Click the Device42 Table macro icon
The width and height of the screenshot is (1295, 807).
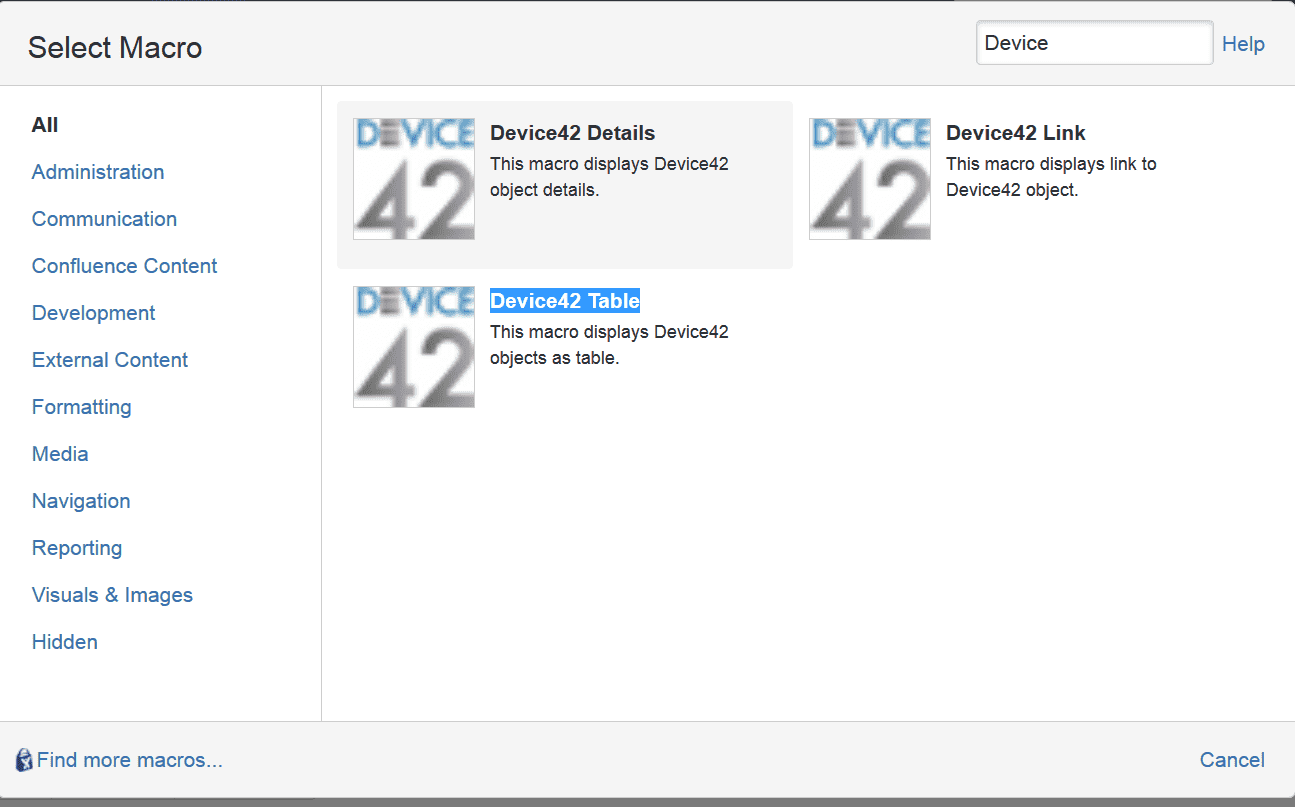click(414, 347)
